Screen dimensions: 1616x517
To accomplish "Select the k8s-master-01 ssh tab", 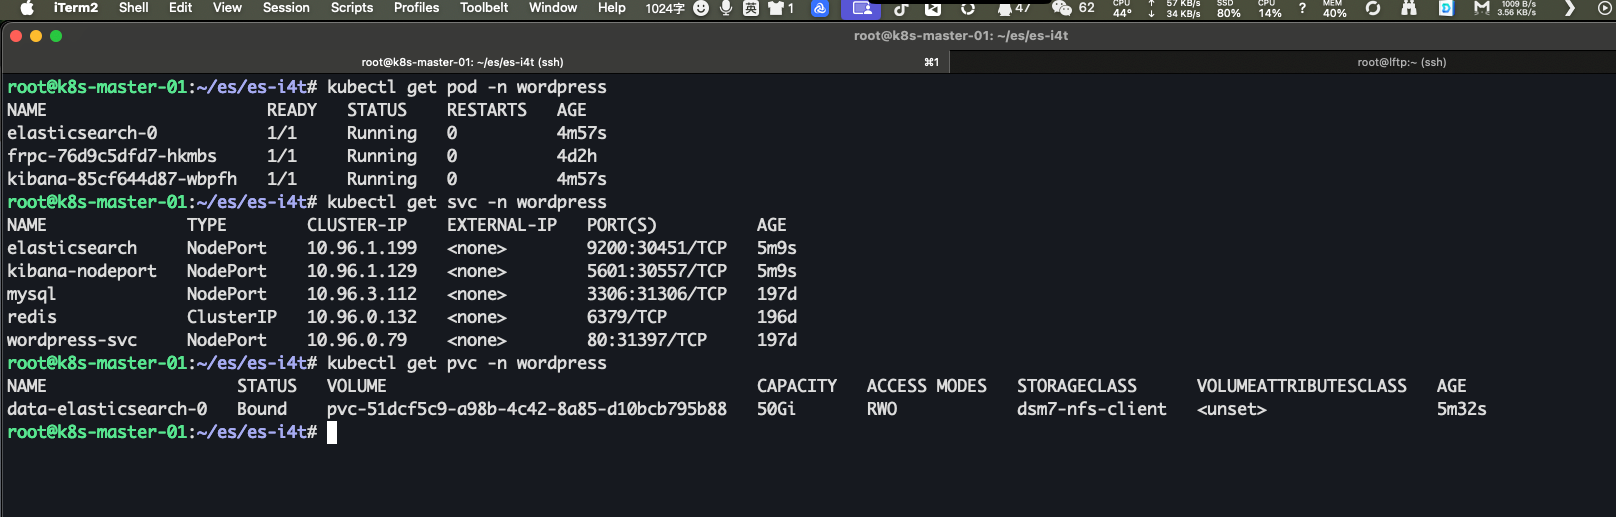I will coord(462,62).
